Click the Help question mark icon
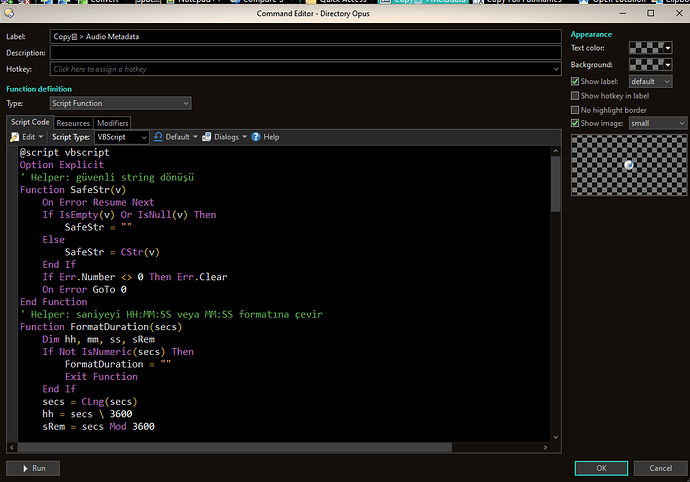The width and height of the screenshot is (690, 482). click(x=256, y=137)
